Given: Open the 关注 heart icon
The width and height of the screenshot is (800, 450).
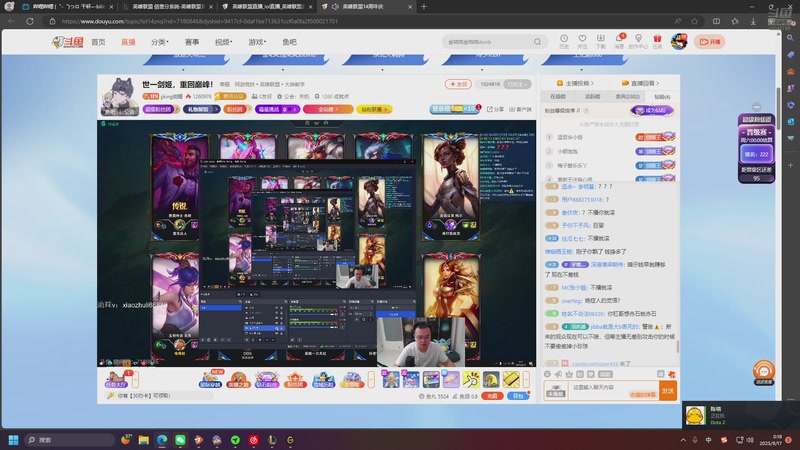Looking at the screenshot, I should click(582, 41).
